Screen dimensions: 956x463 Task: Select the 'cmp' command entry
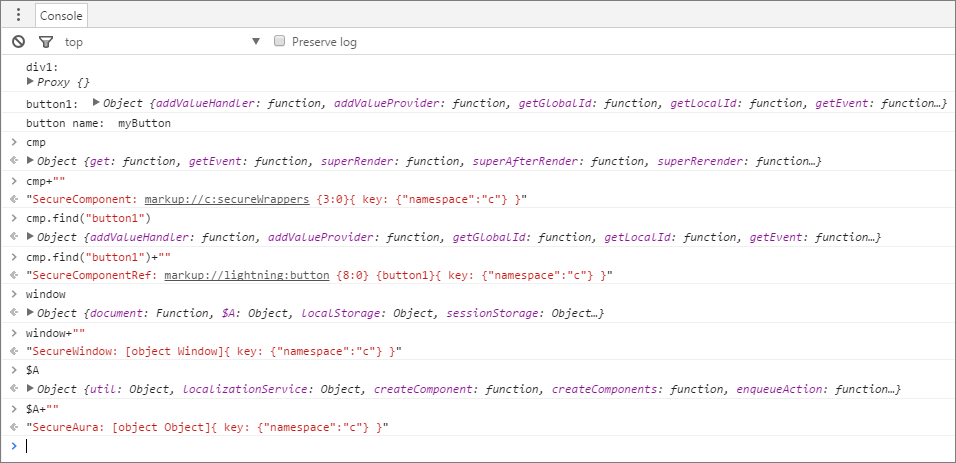[x=35, y=142]
